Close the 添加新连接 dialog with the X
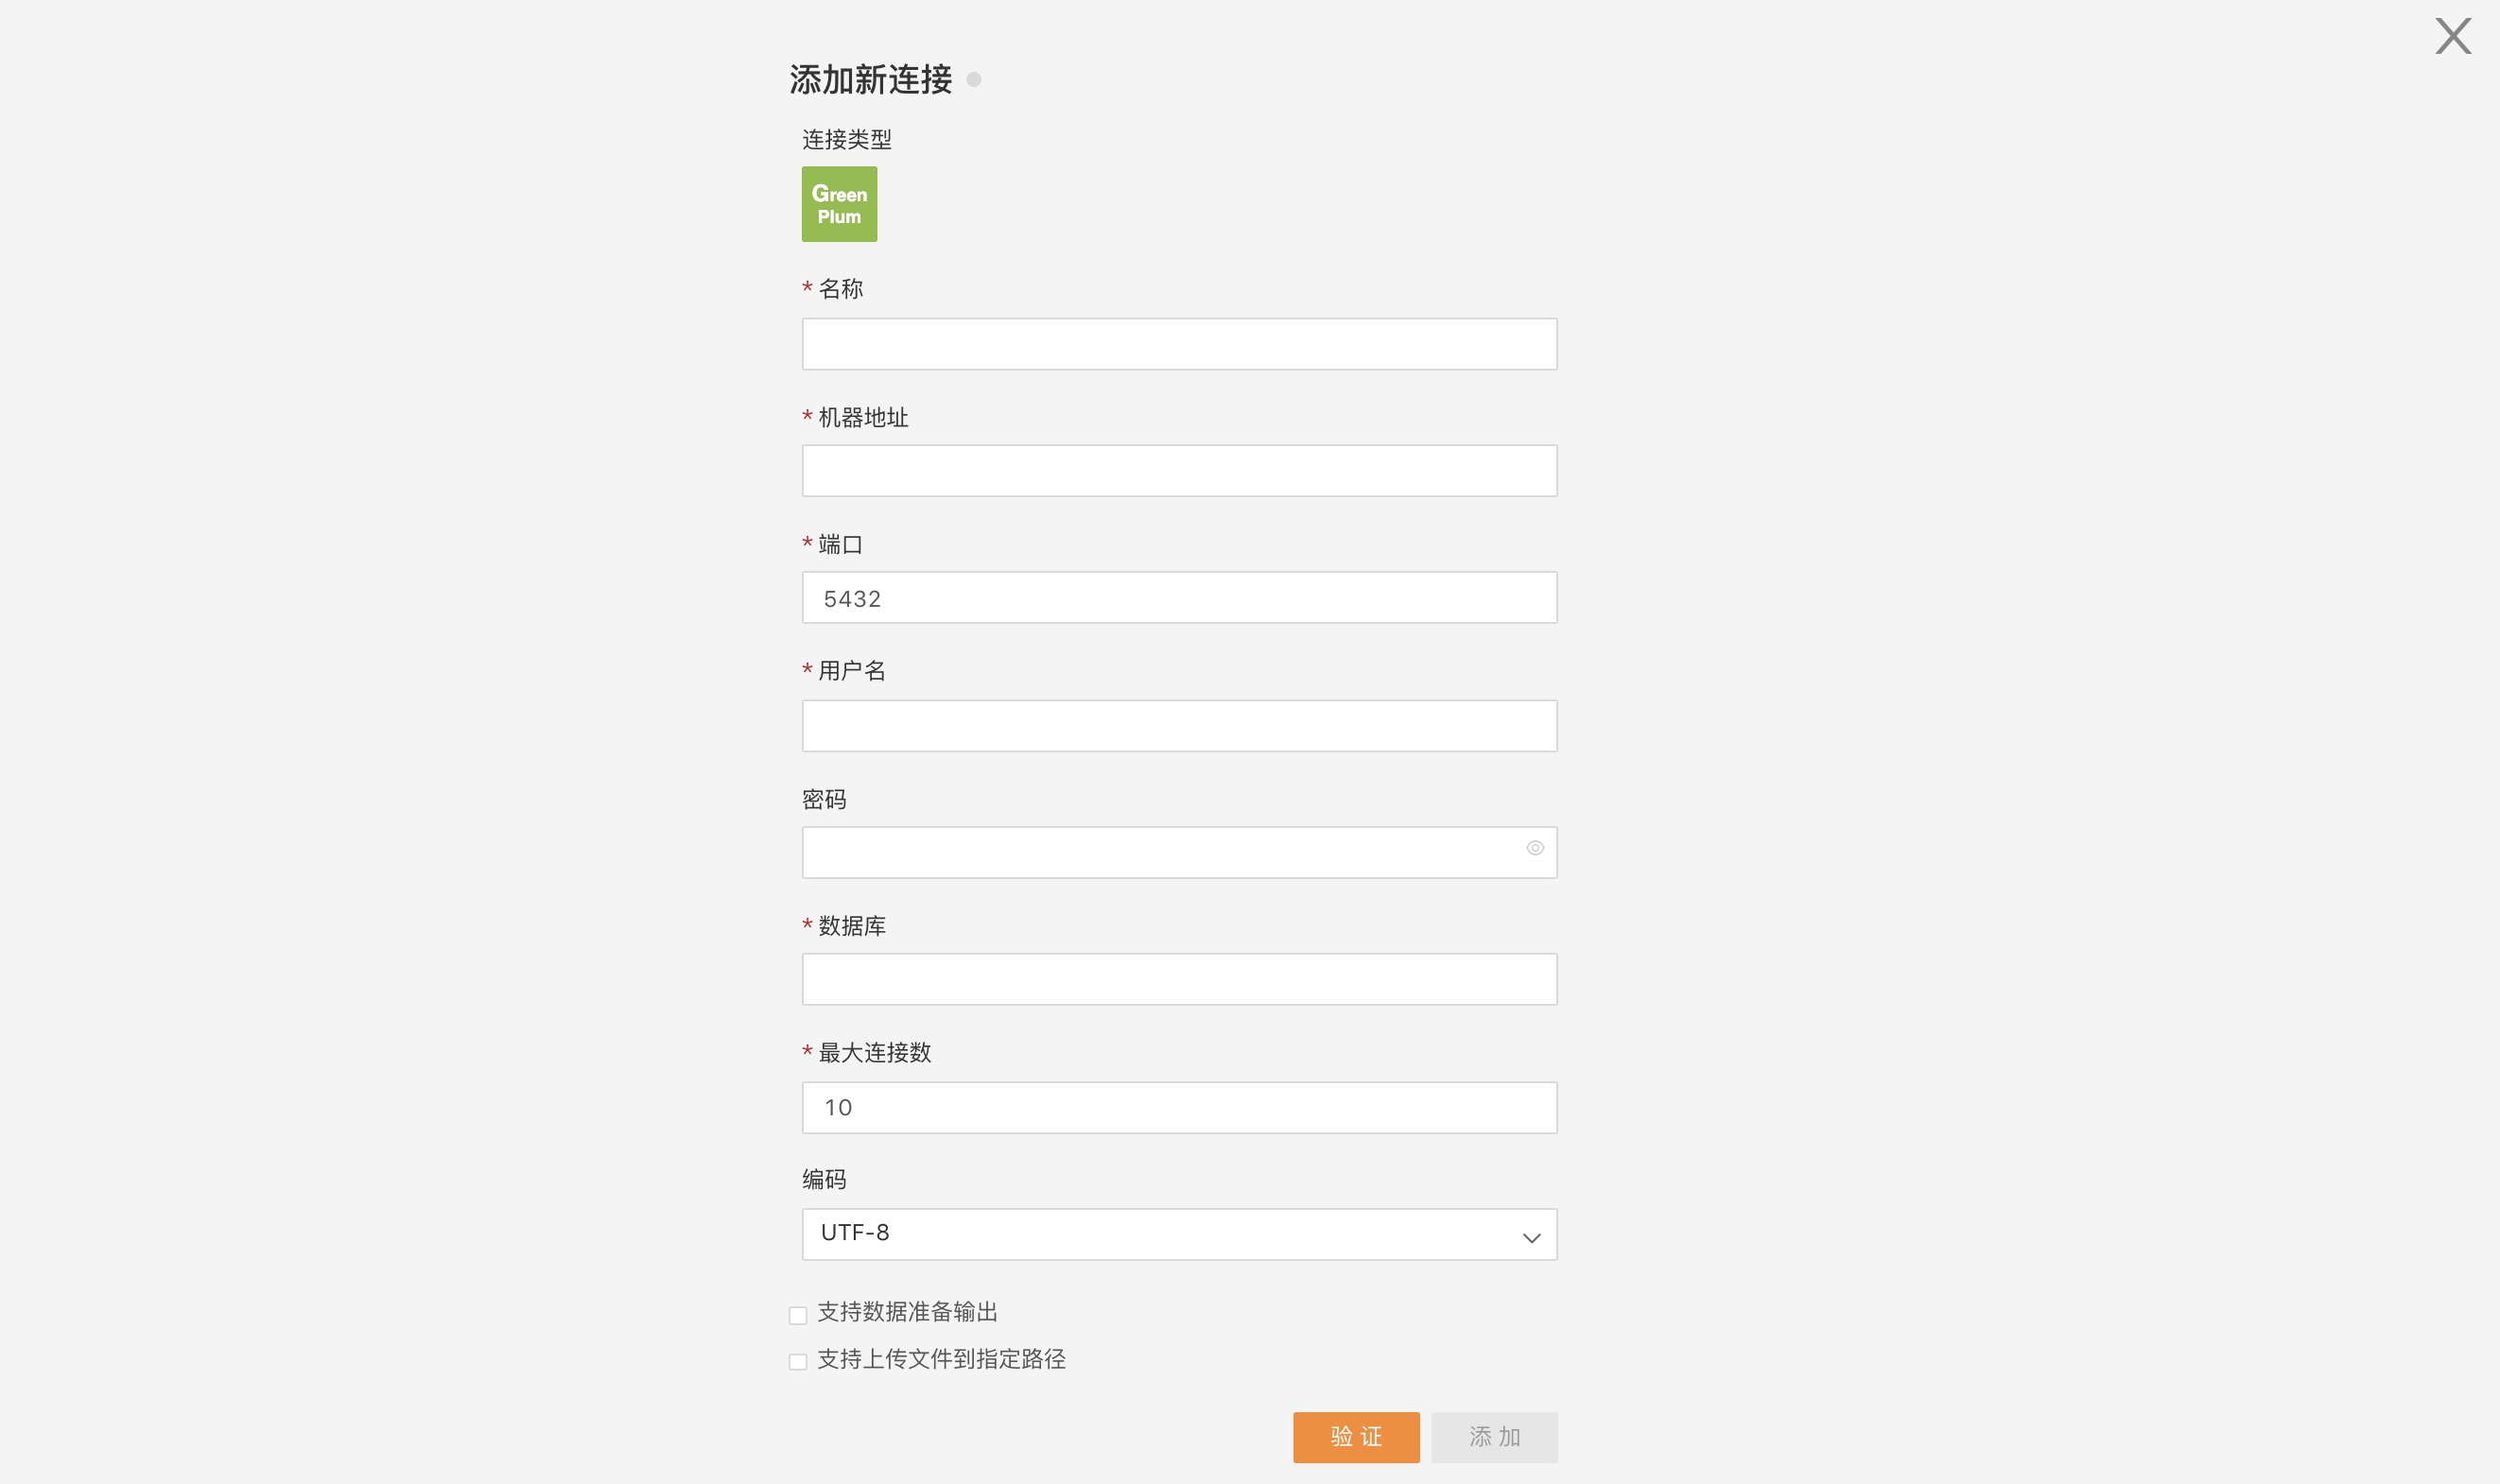This screenshot has height=1484, width=2500. click(2452, 36)
